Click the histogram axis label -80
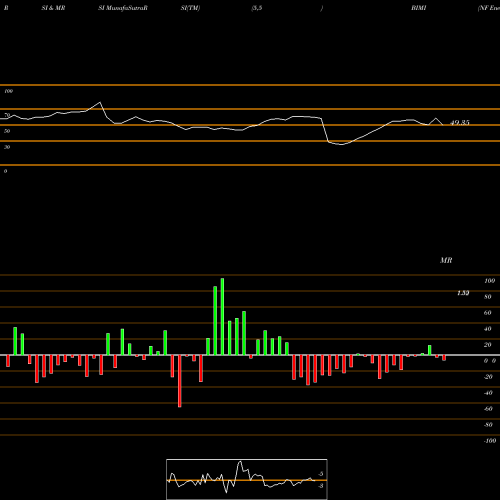The image size is (500, 500). pos(488,425)
